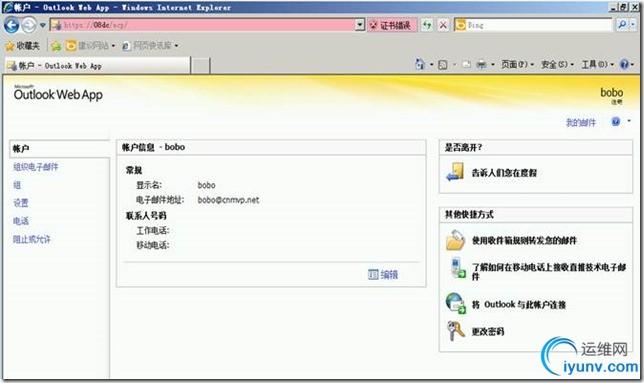The image size is (644, 383).
Task: Open the 我的邮件 my mail link
Action: (x=580, y=122)
